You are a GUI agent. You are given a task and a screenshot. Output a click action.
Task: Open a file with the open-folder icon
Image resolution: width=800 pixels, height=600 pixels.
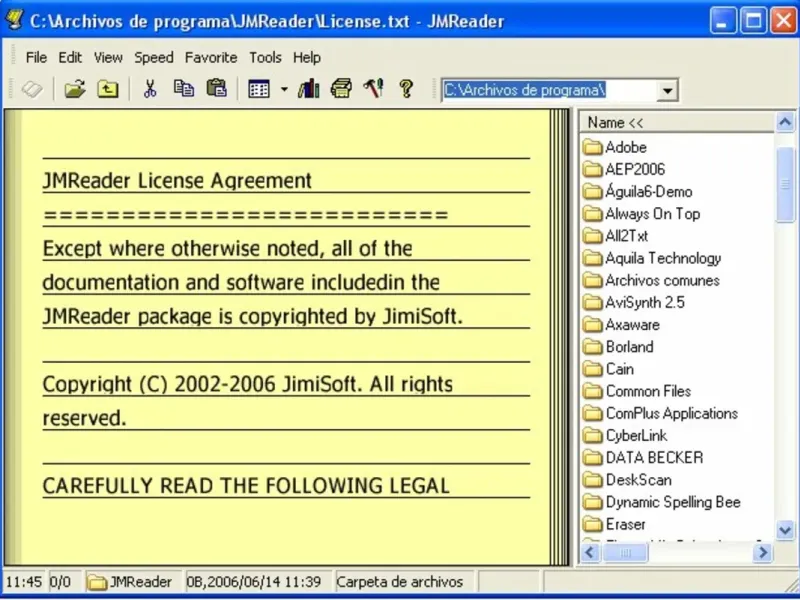tap(74, 90)
